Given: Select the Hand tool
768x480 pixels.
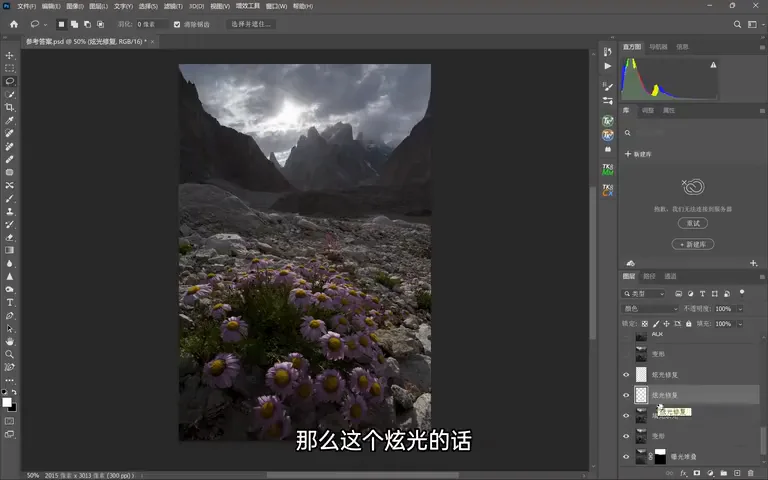Looking at the screenshot, I should (9, 341).
